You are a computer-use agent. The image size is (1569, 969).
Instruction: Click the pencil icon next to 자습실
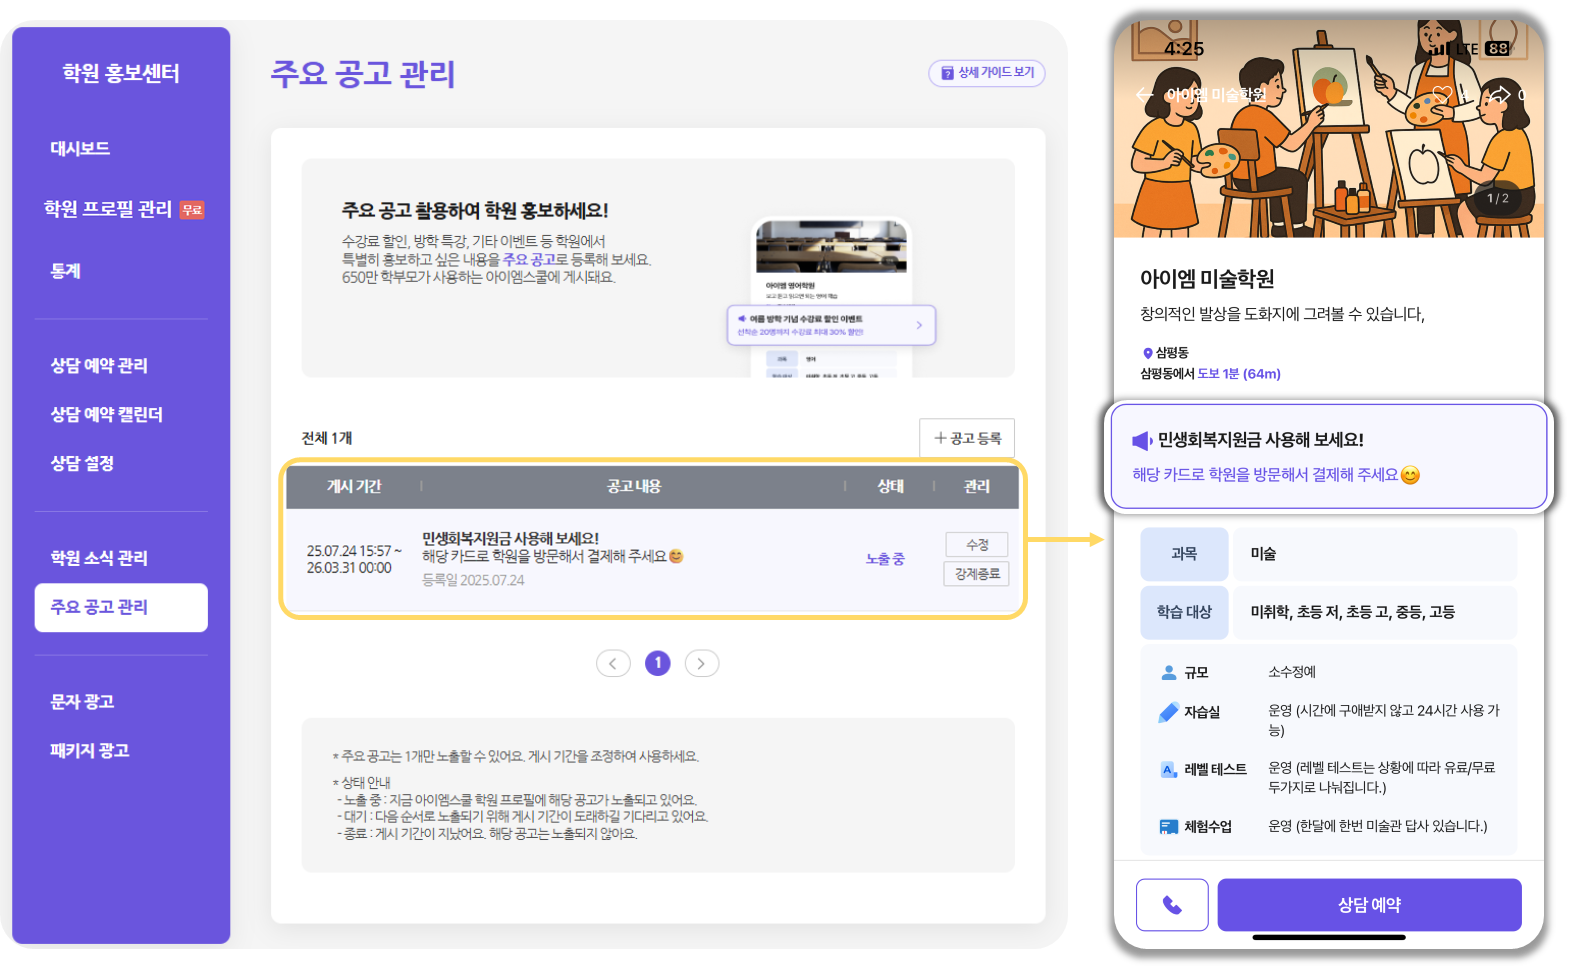coord(1168,712)
